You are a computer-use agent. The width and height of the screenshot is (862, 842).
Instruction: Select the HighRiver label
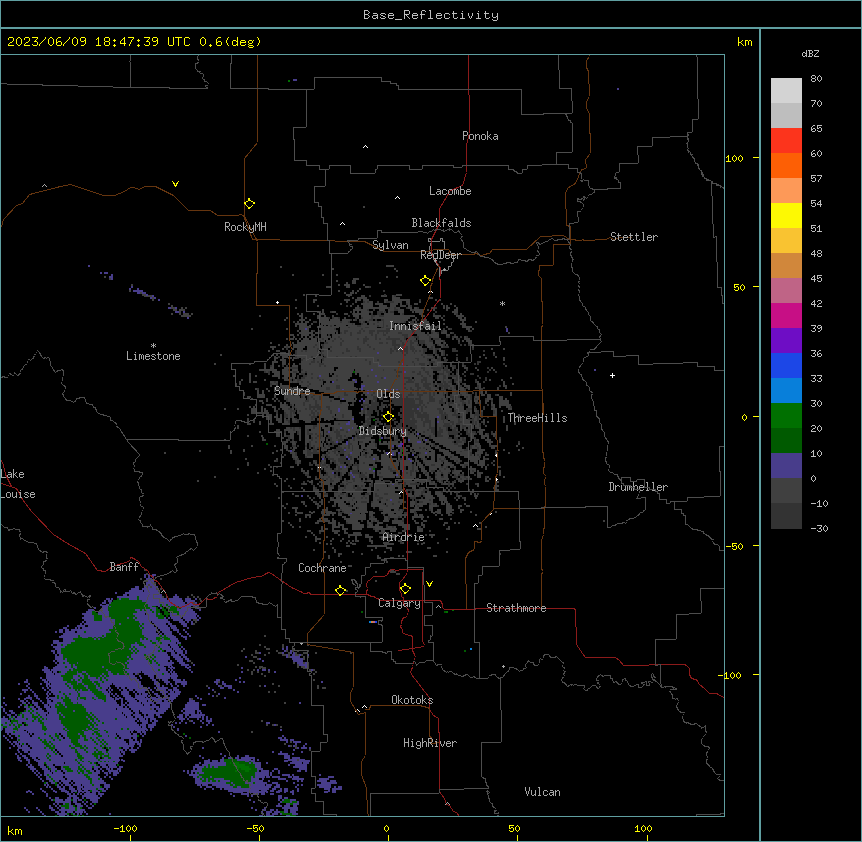point(430,743)
